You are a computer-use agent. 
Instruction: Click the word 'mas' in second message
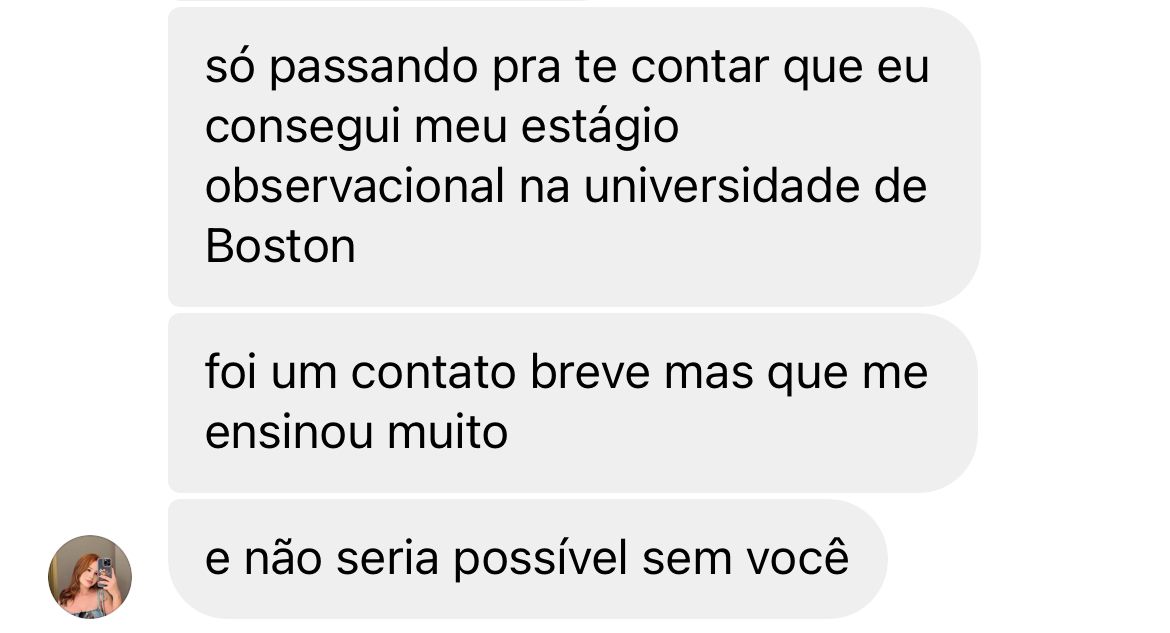pos(708,374)
